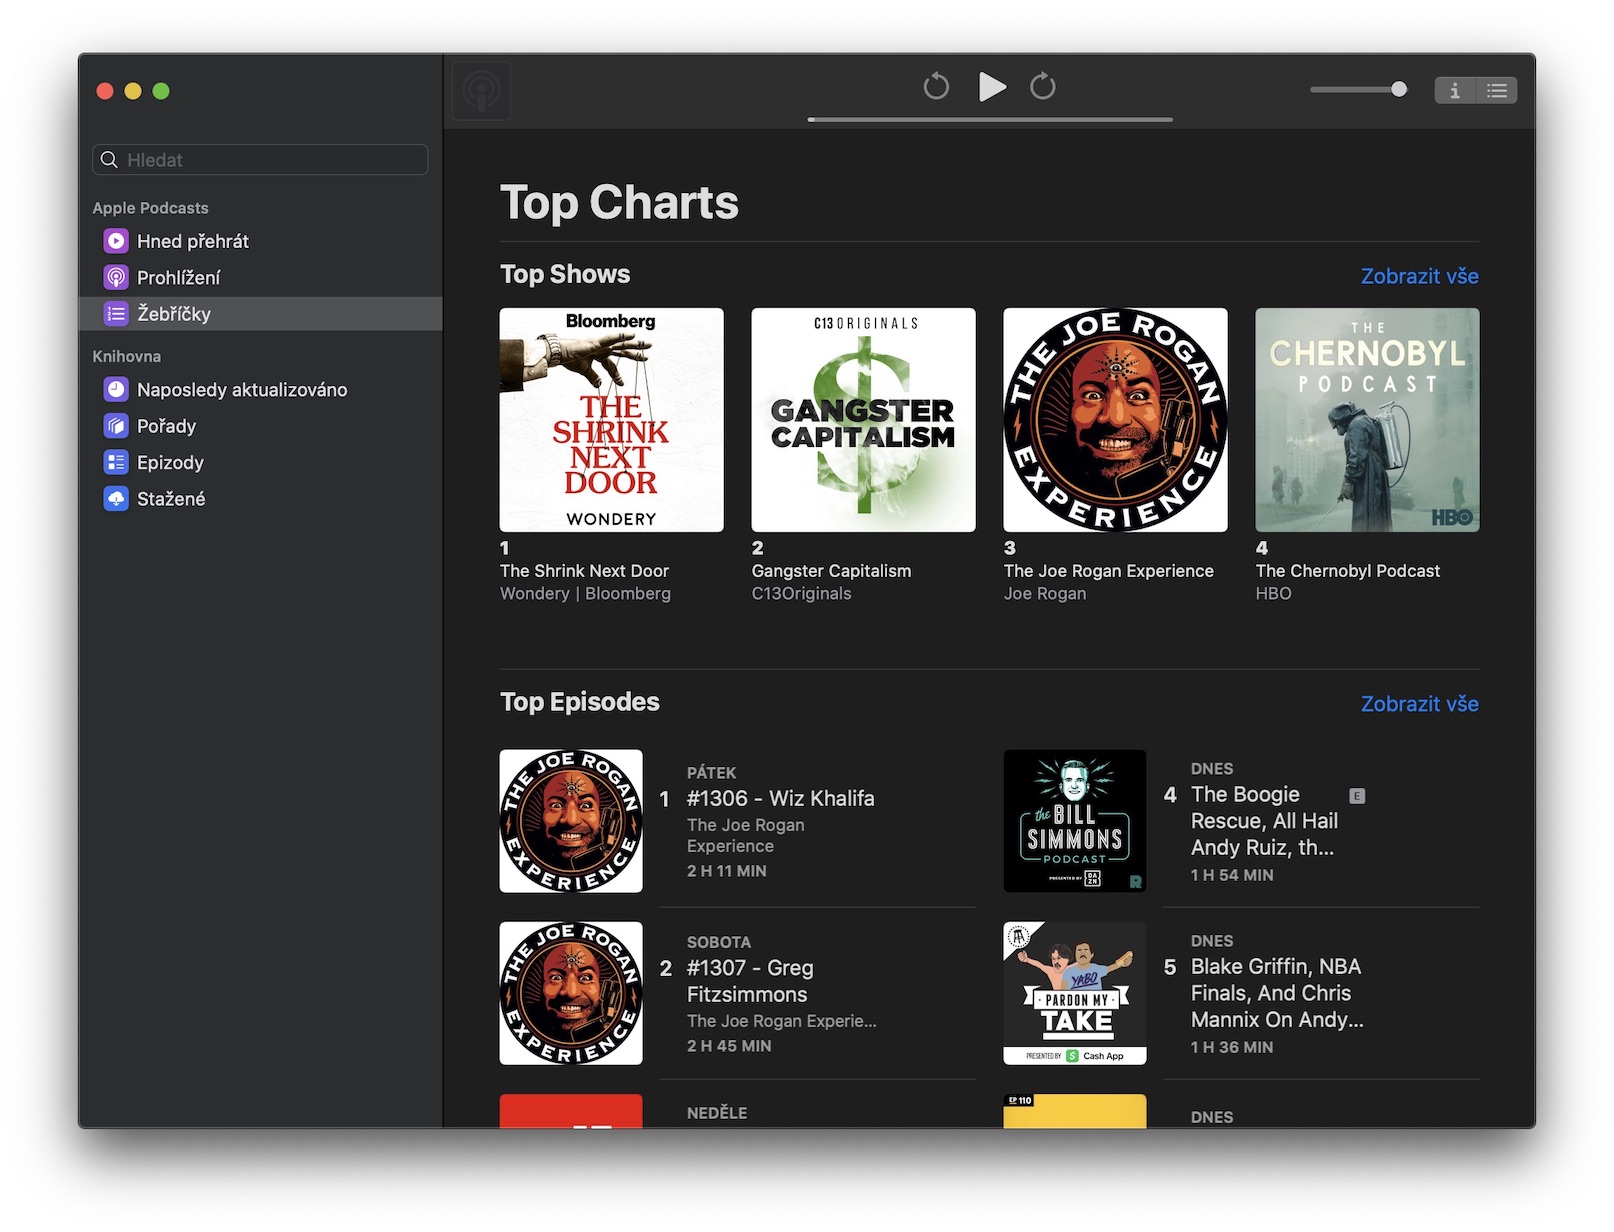Click #1307 - Greg Fitzsimmons episode title
1614x1232 pixels.
click(x=750, y=981)
